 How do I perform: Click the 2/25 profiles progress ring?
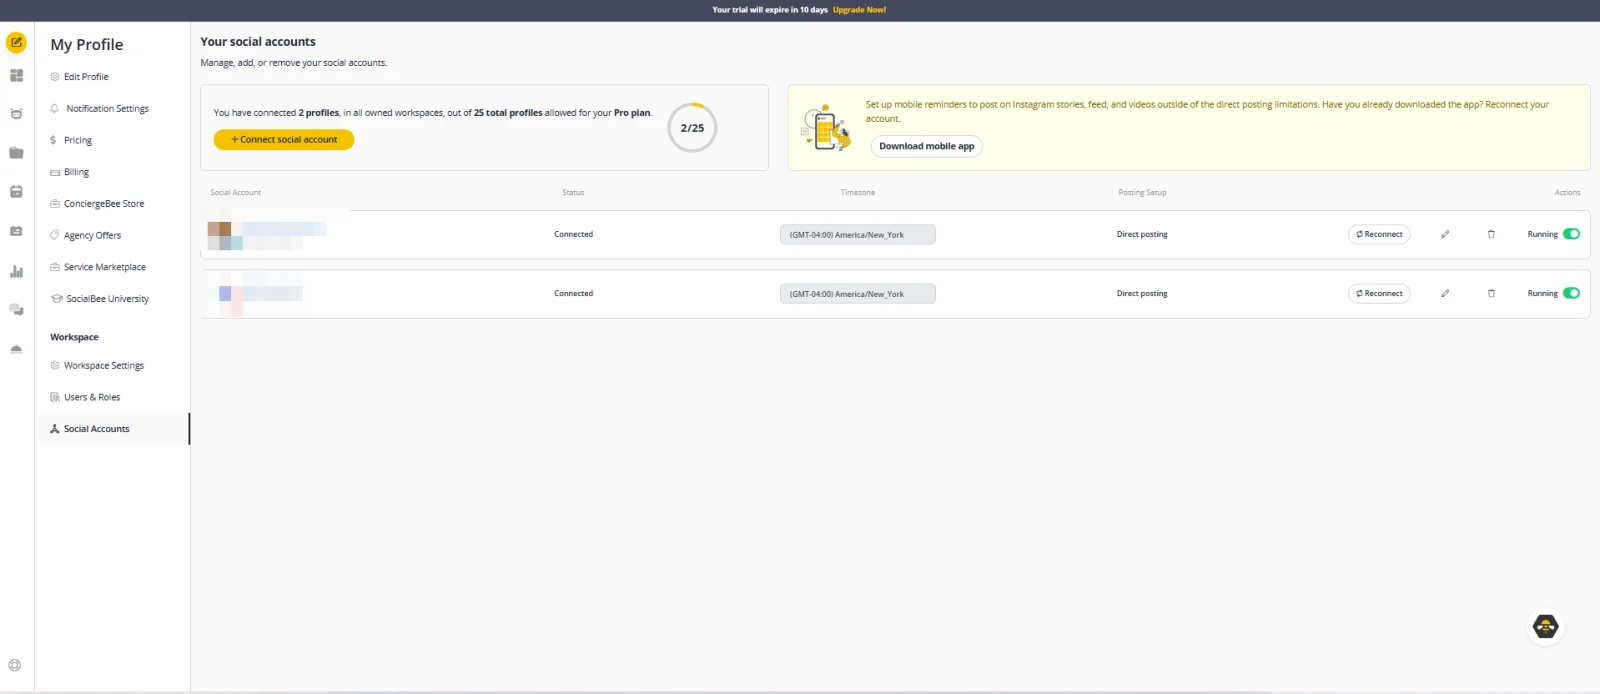tap(692, 128)
